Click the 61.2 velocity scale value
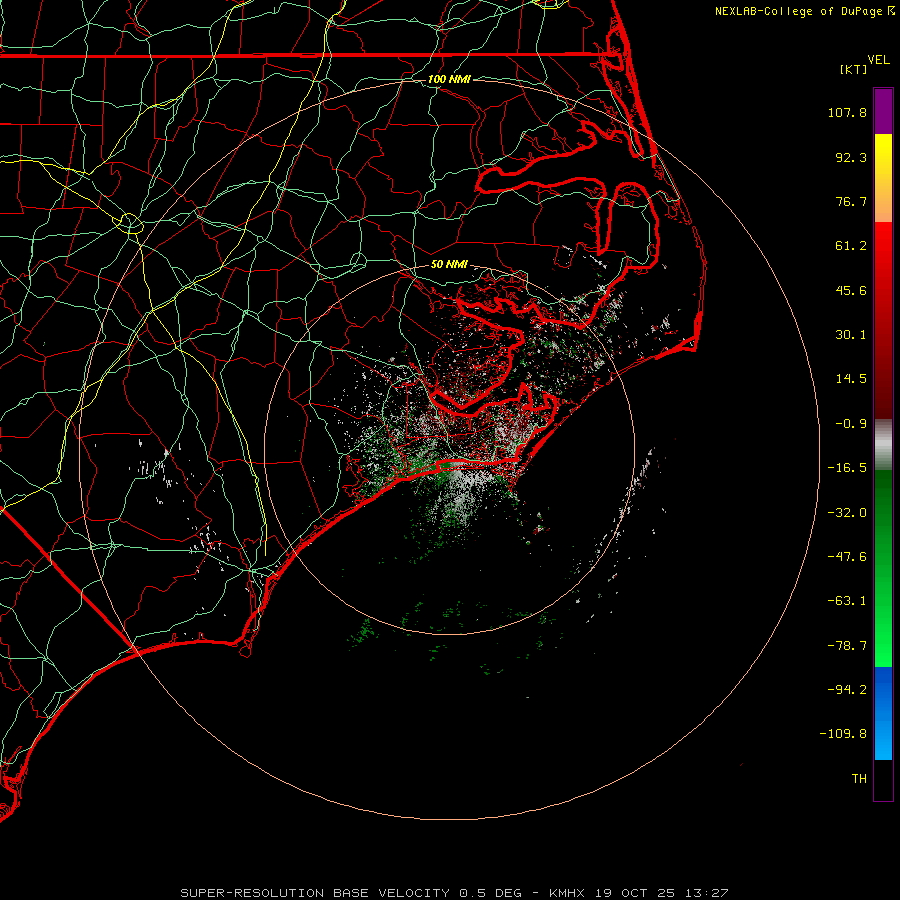900x900 pixels. [851, 246]
